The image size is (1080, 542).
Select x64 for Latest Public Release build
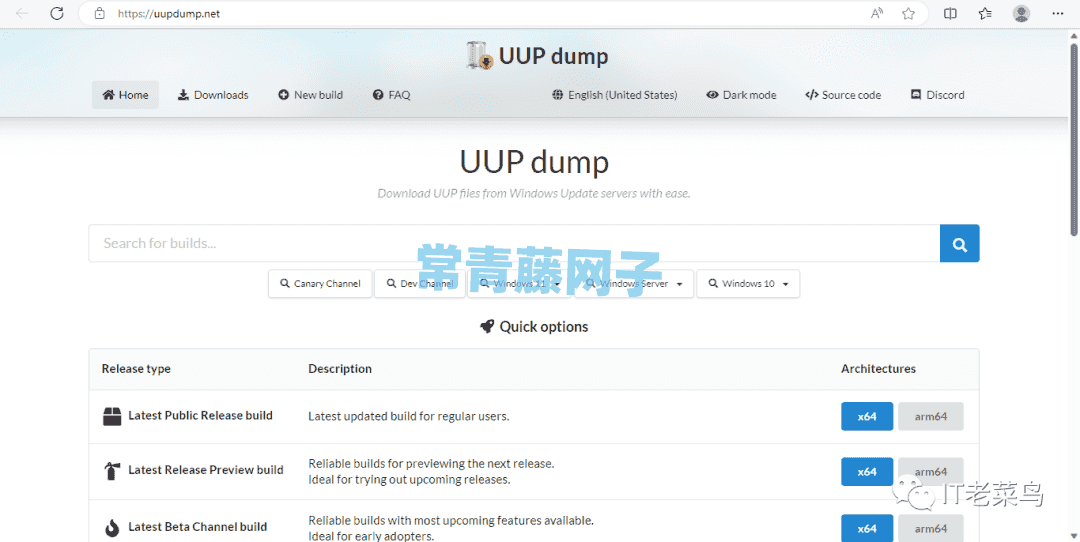pyautogui.click(x=867, y=417)
